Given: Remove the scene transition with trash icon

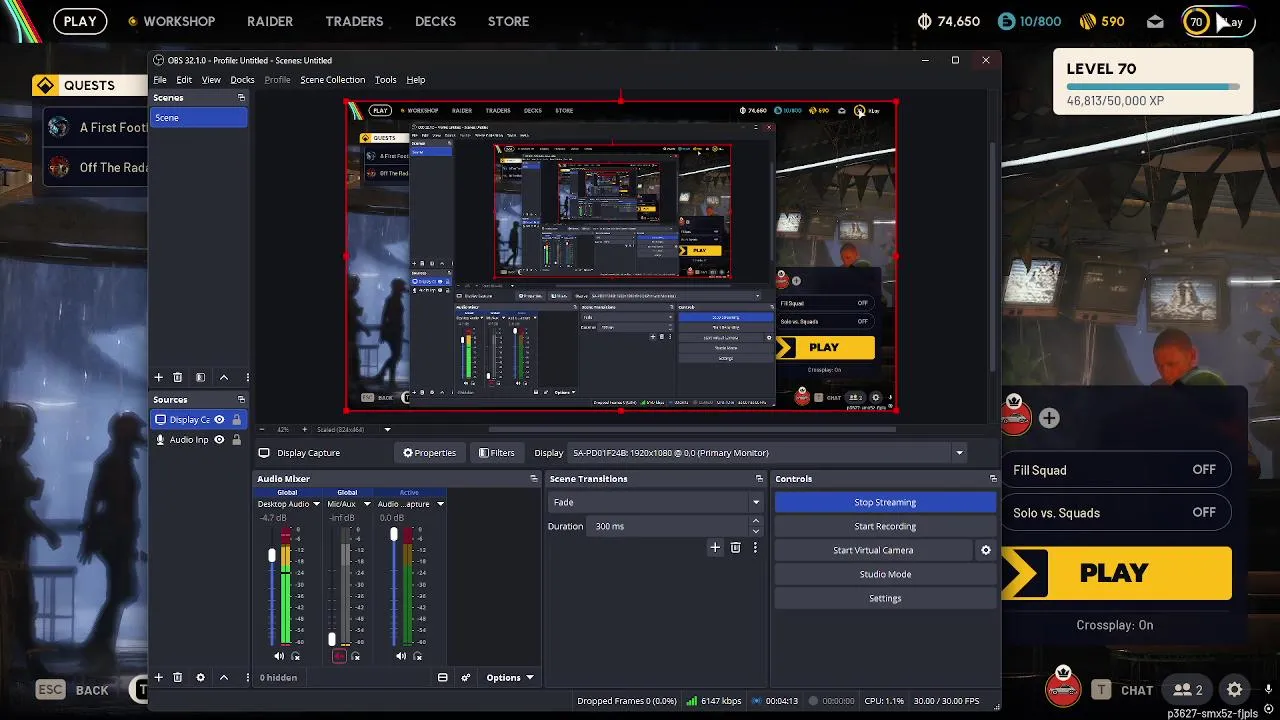Looking at the screenshot, I should tap(736, 548).
